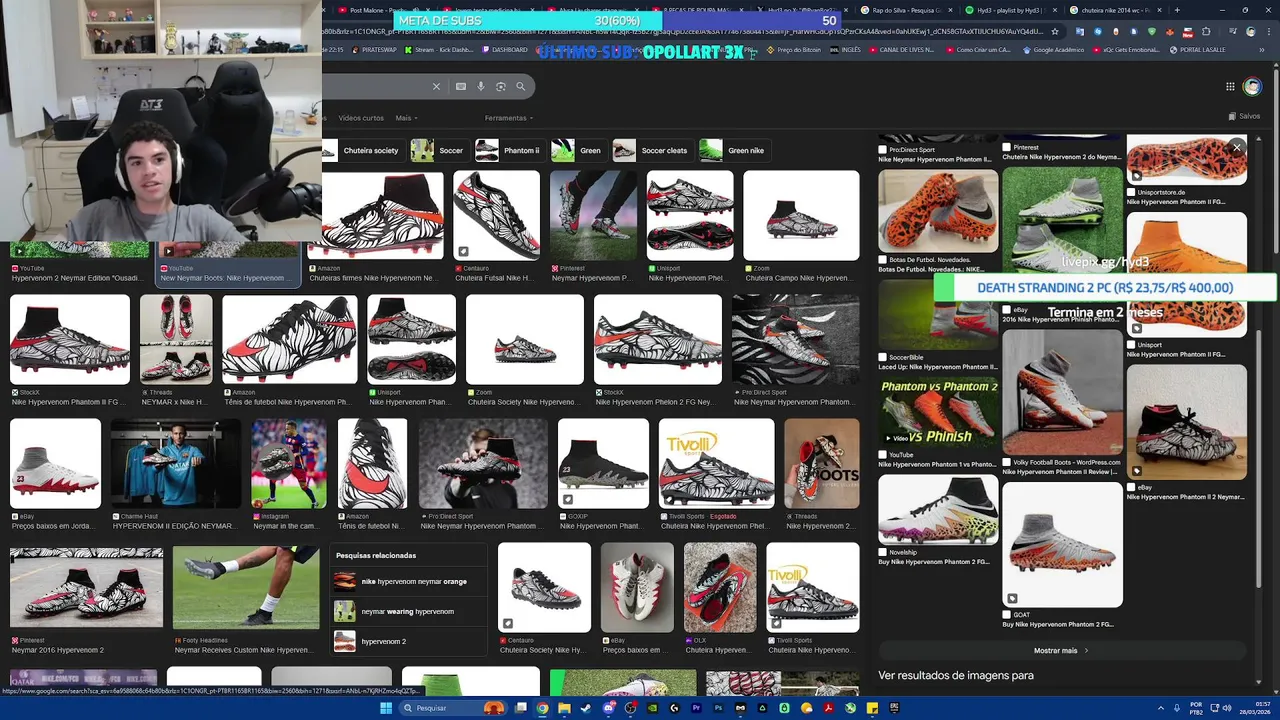1280x720 pixels.
Task: Expand the Ferramentas tools dropdown
Action: 509,118
